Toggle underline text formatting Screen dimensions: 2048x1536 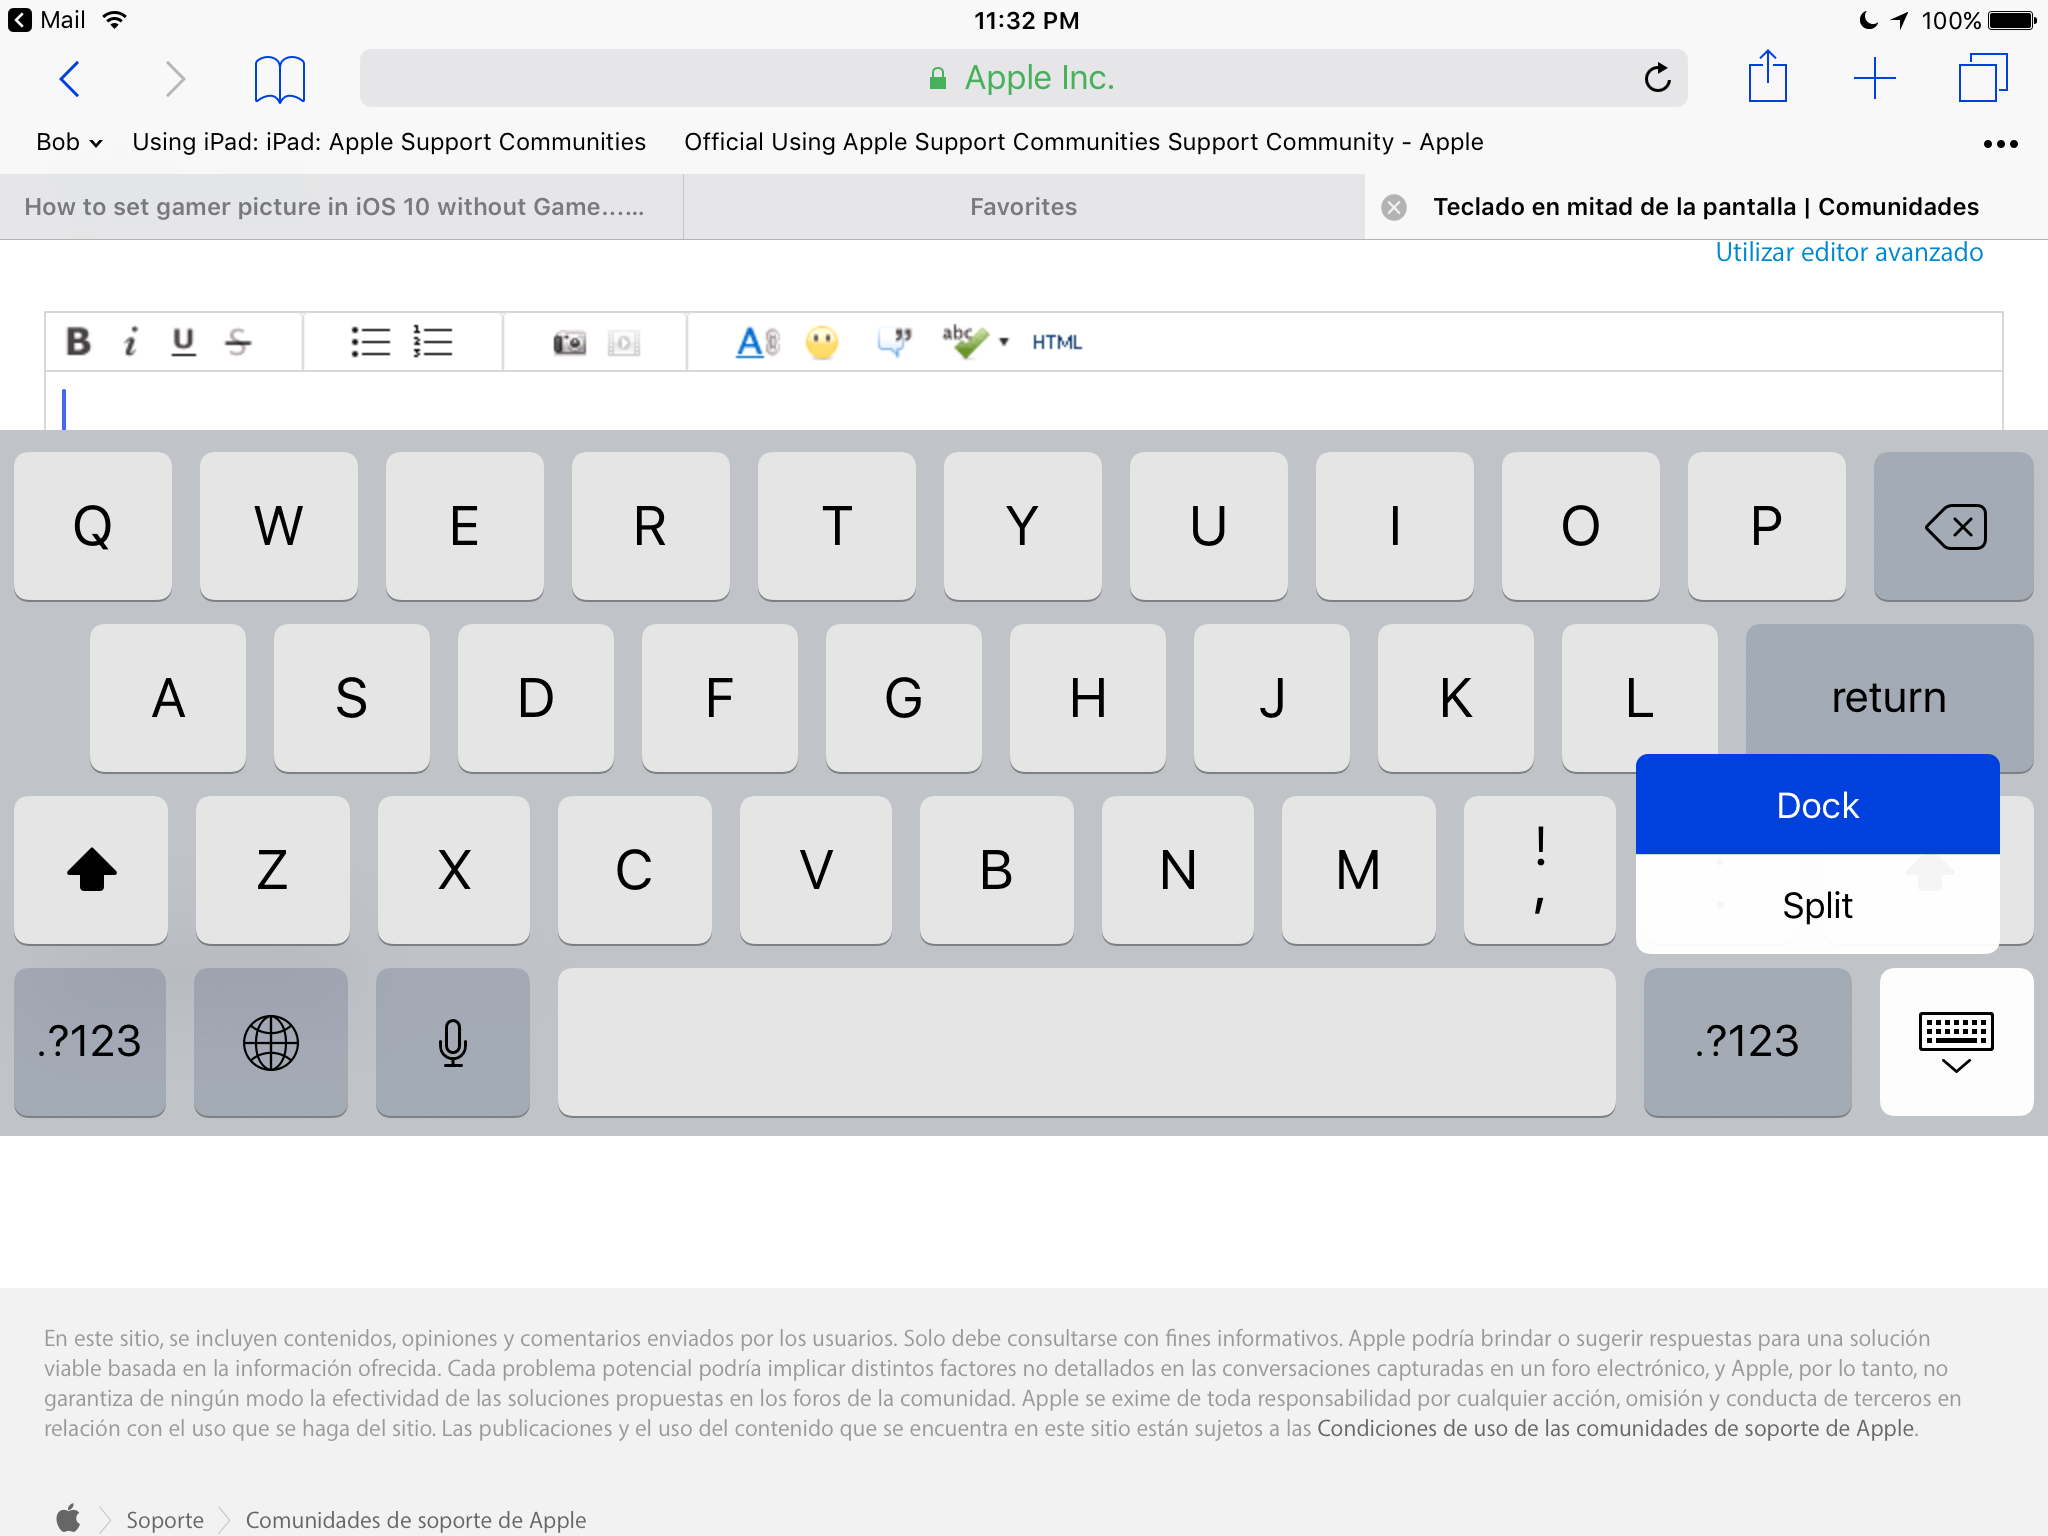point(183,342)
